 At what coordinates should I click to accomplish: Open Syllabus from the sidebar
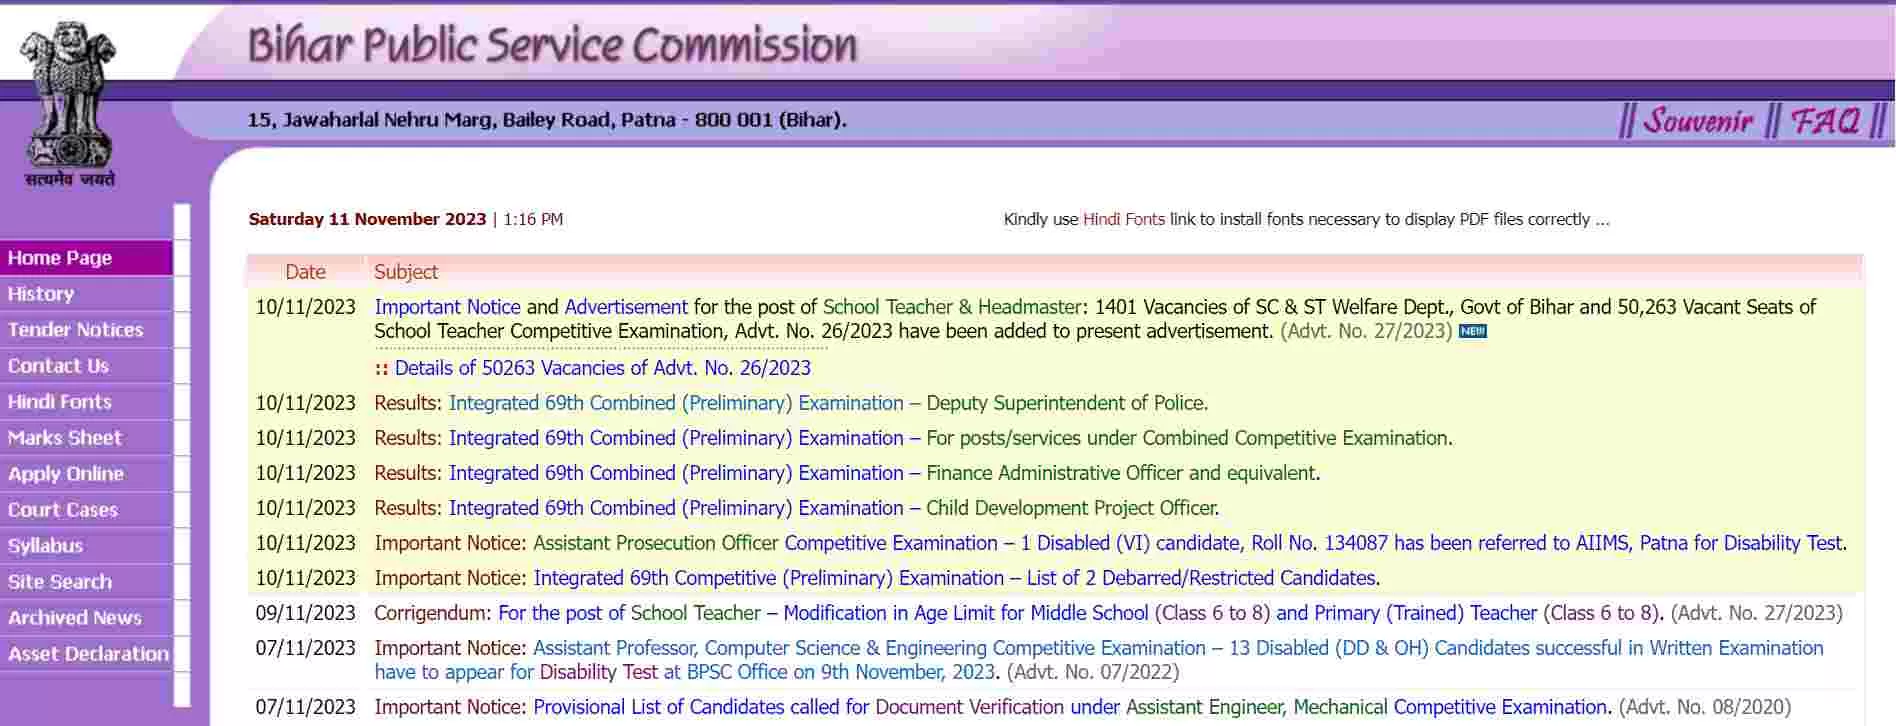tap(86, 546)
